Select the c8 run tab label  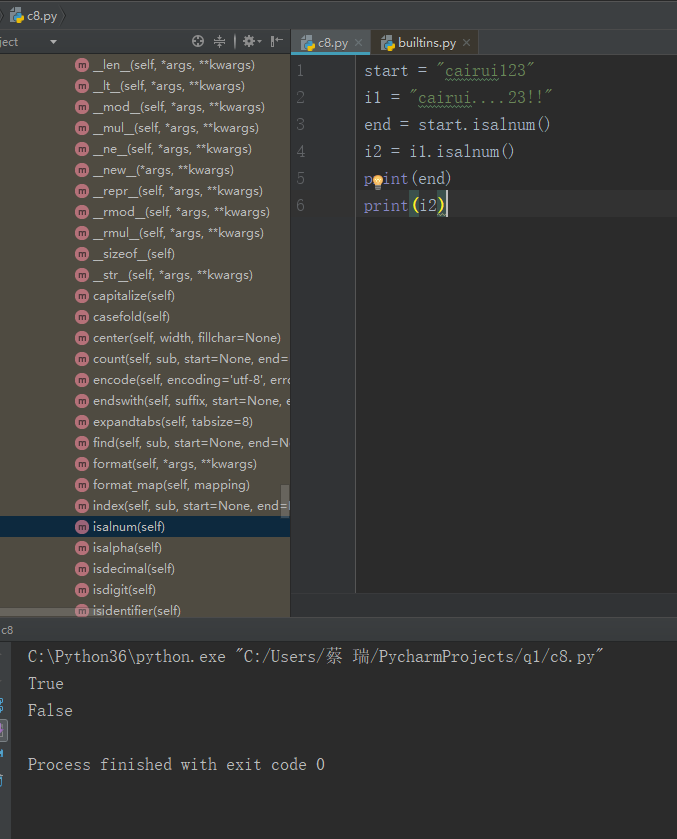coord(7,630)
